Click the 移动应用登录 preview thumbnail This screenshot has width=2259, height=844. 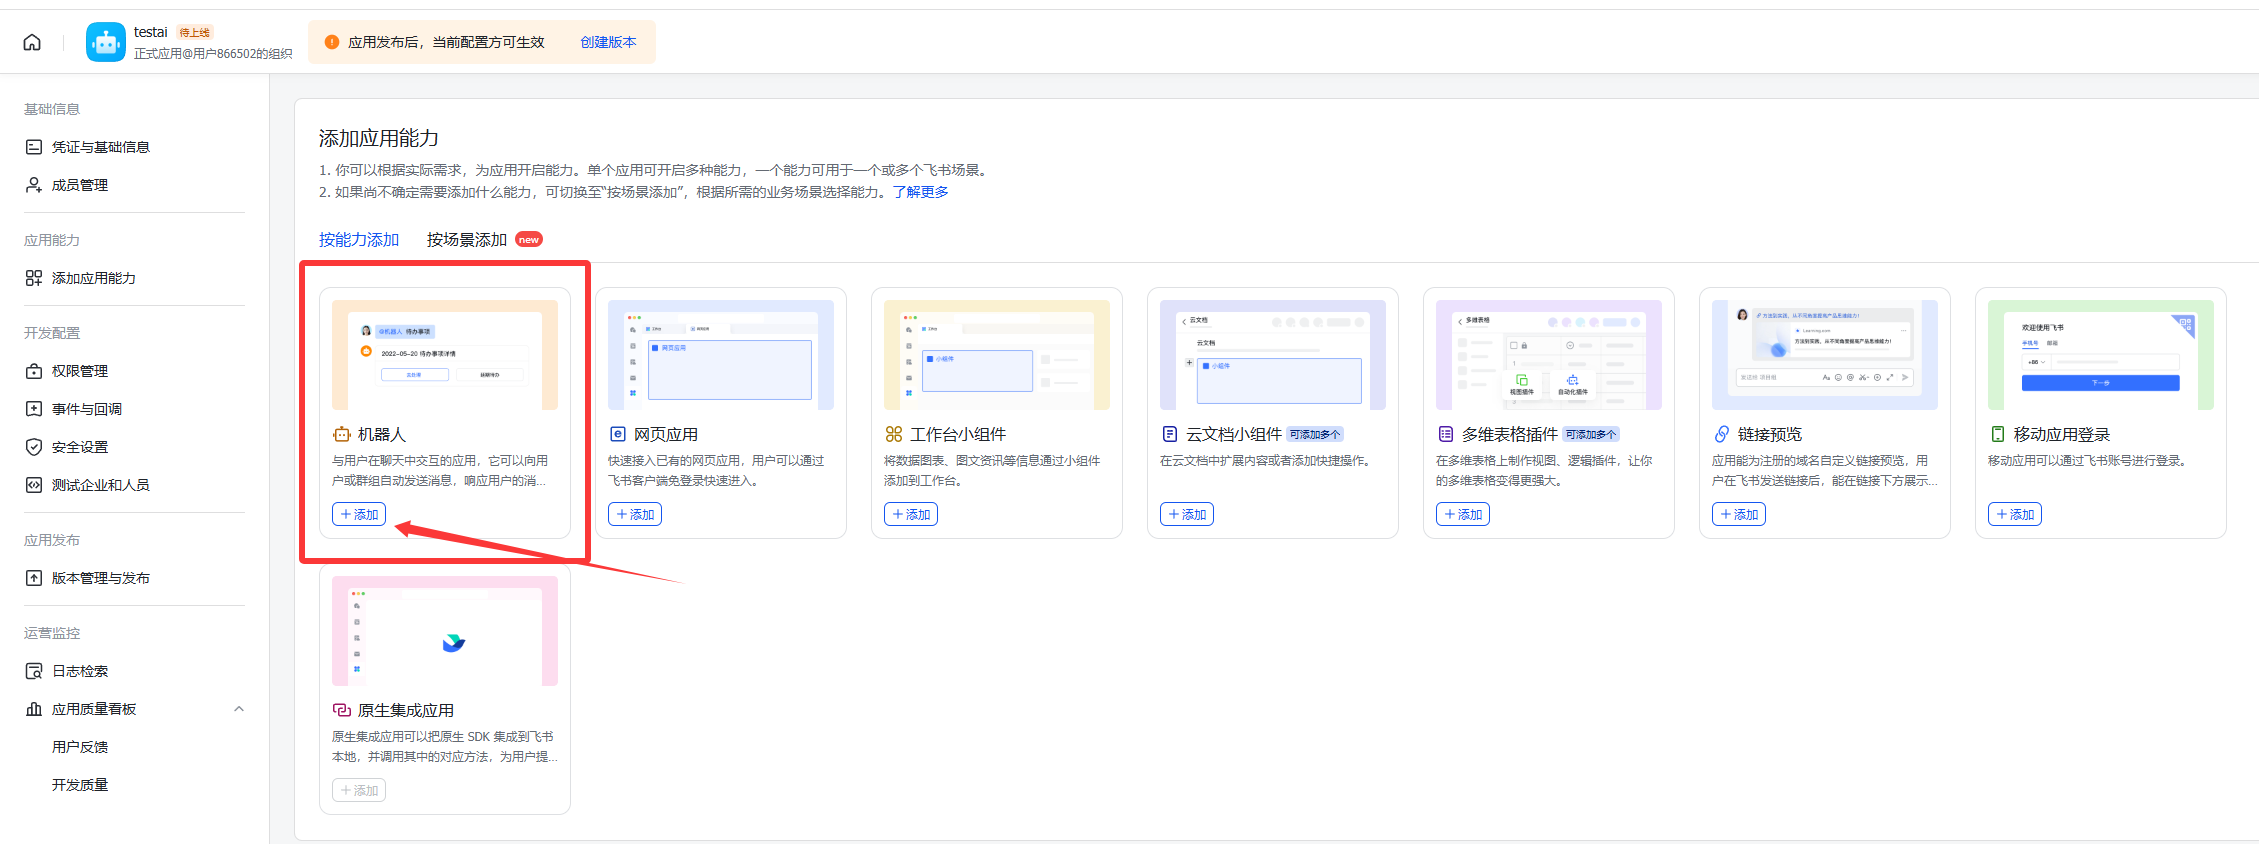pyautogui.click(x=2101, y=355)
